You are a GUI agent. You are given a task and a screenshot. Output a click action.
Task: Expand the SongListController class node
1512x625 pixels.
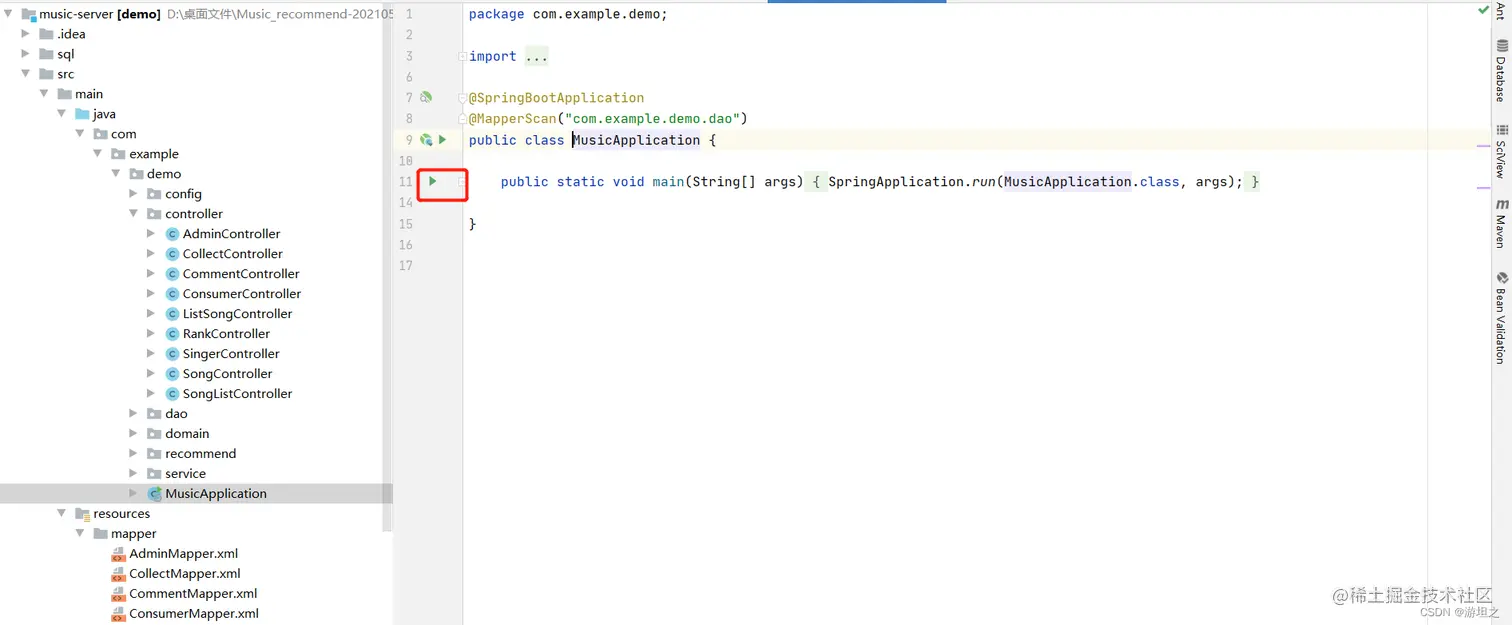152,394
